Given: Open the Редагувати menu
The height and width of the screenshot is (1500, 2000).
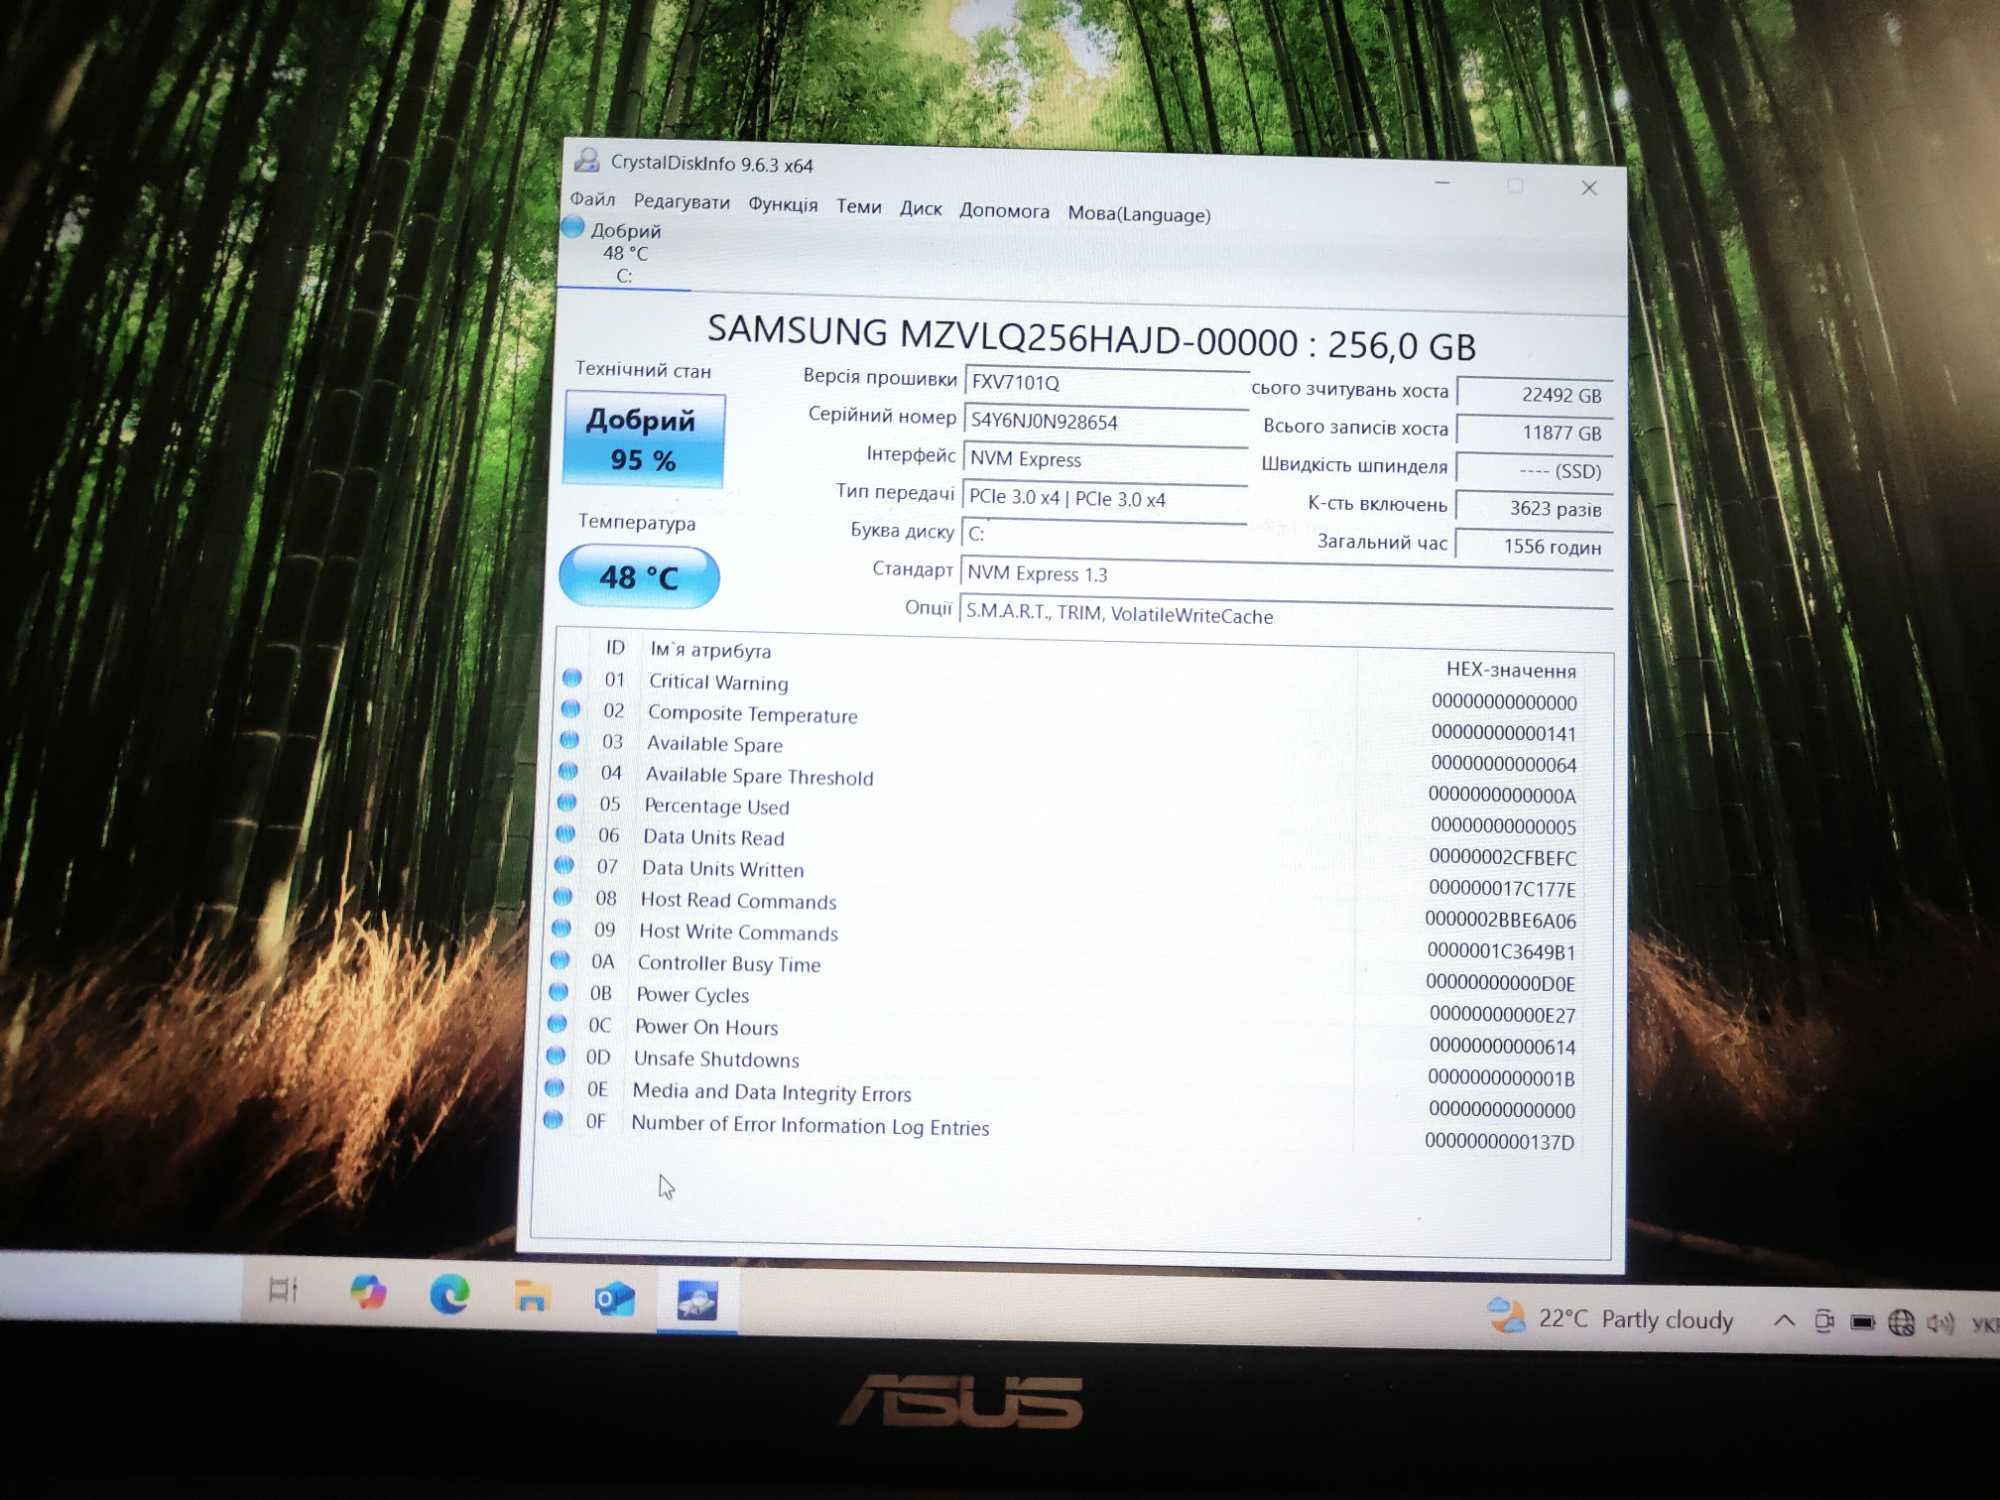Looking at the screenshot, I should point(681,201).
